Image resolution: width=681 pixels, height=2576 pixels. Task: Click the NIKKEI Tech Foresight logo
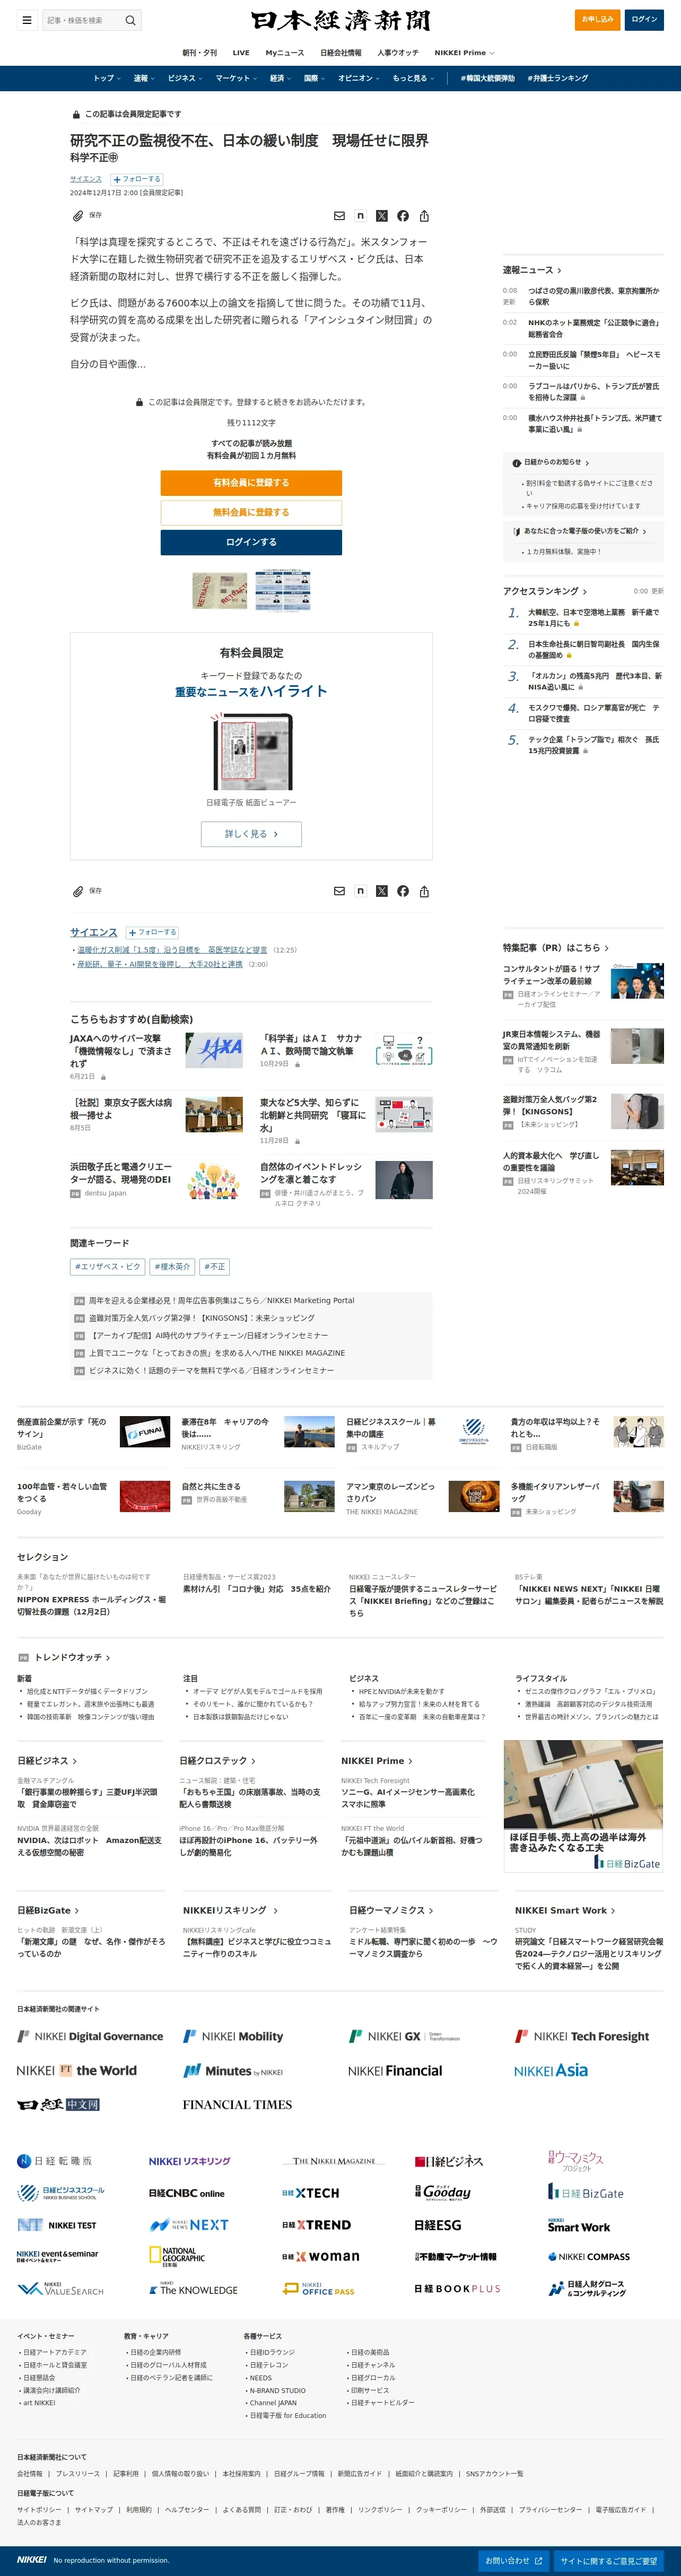click(x=582, y=2036)
